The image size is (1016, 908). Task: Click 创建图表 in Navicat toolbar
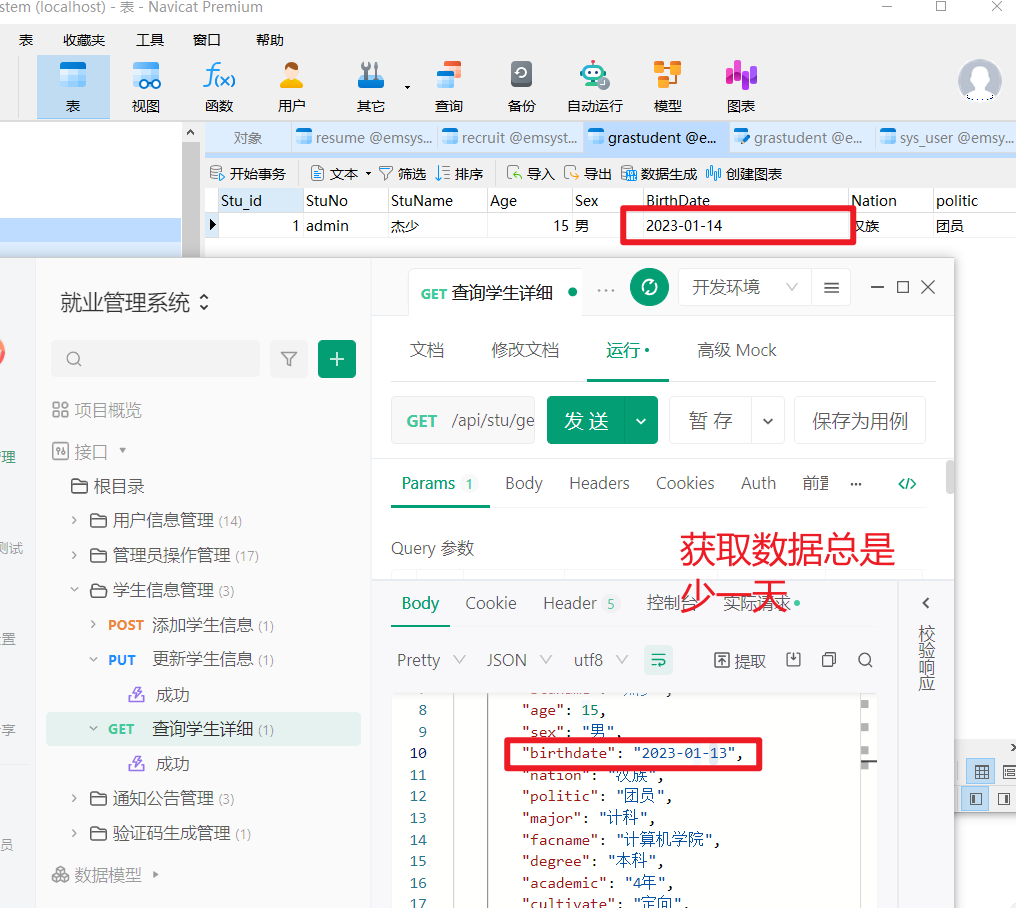tap(744, 174)
